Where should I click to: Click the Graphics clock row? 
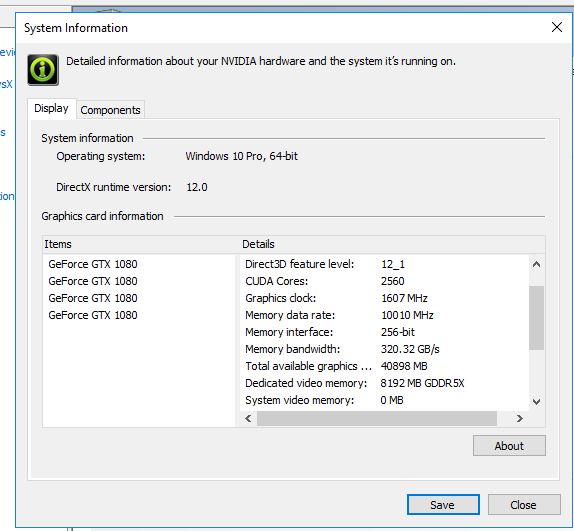click(384, 298)
